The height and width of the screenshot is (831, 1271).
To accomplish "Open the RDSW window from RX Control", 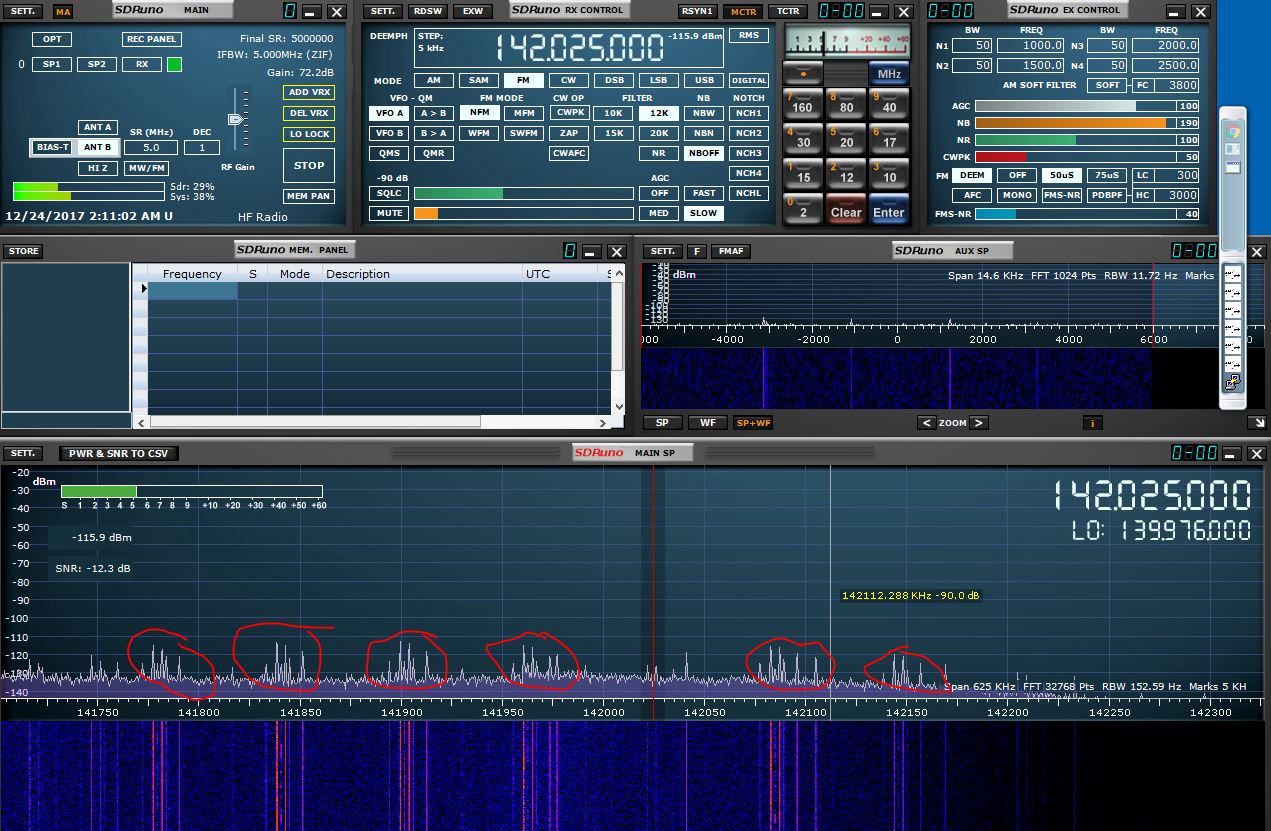I will (427, 12).
